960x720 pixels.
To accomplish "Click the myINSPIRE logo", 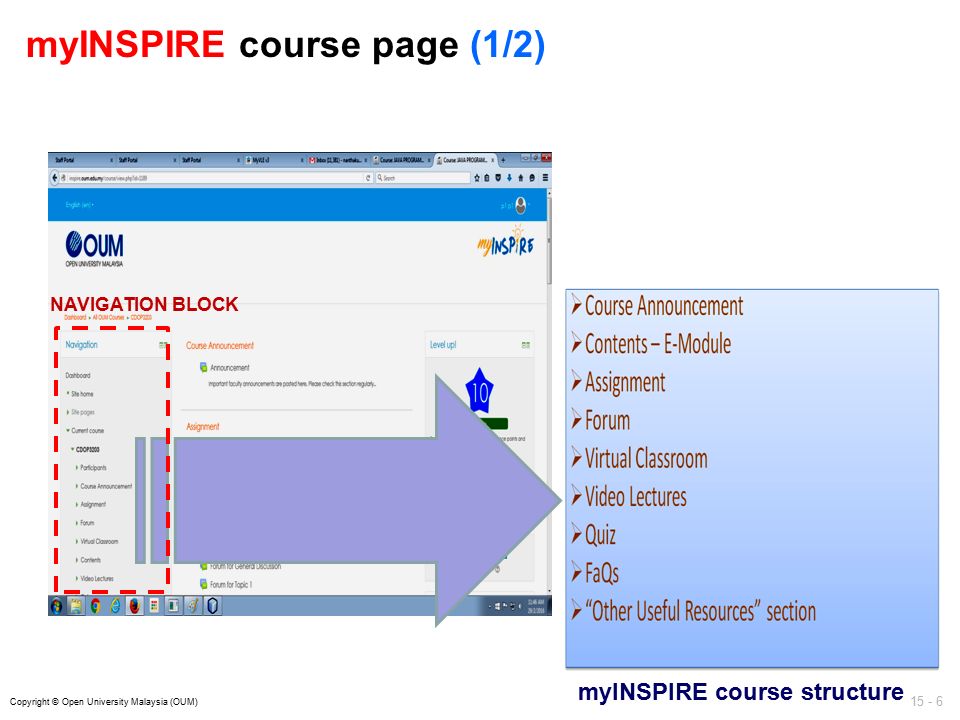I will [x=505, y=241].
